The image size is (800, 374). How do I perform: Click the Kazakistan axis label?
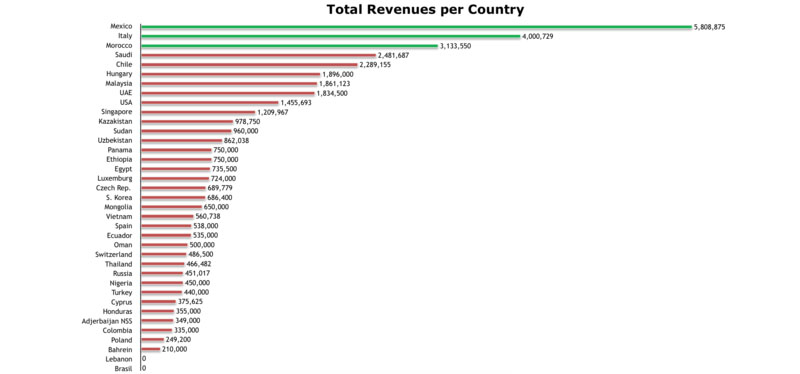tap(115, 121)
